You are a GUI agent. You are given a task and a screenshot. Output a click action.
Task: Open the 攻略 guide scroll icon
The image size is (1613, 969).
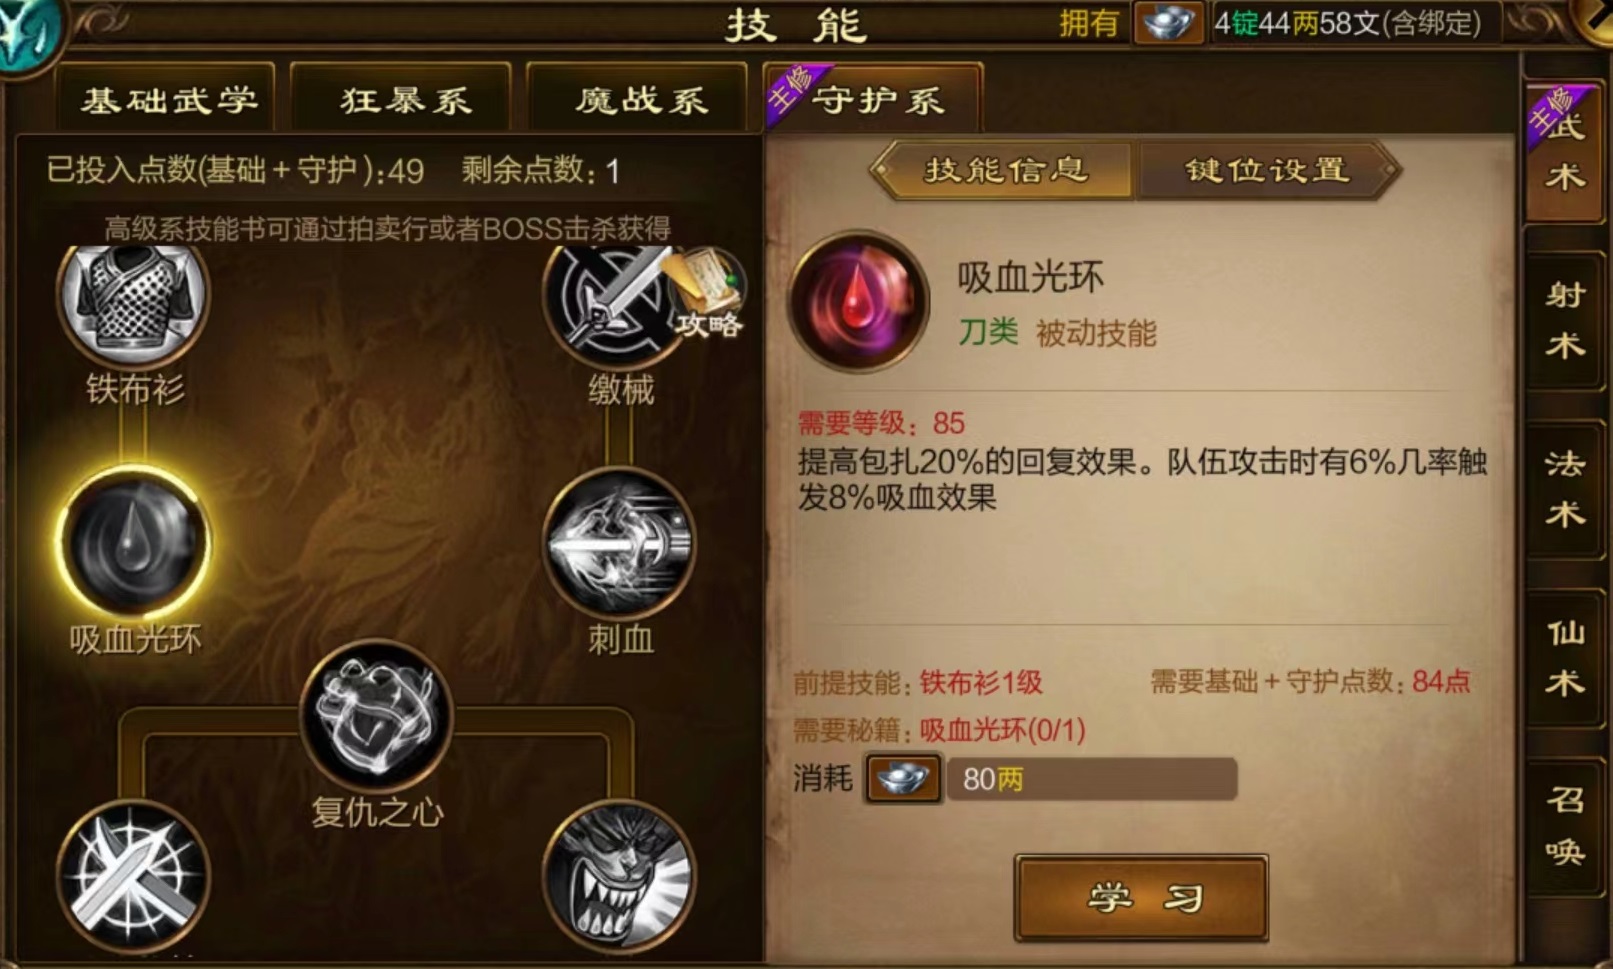click(705, 293)
